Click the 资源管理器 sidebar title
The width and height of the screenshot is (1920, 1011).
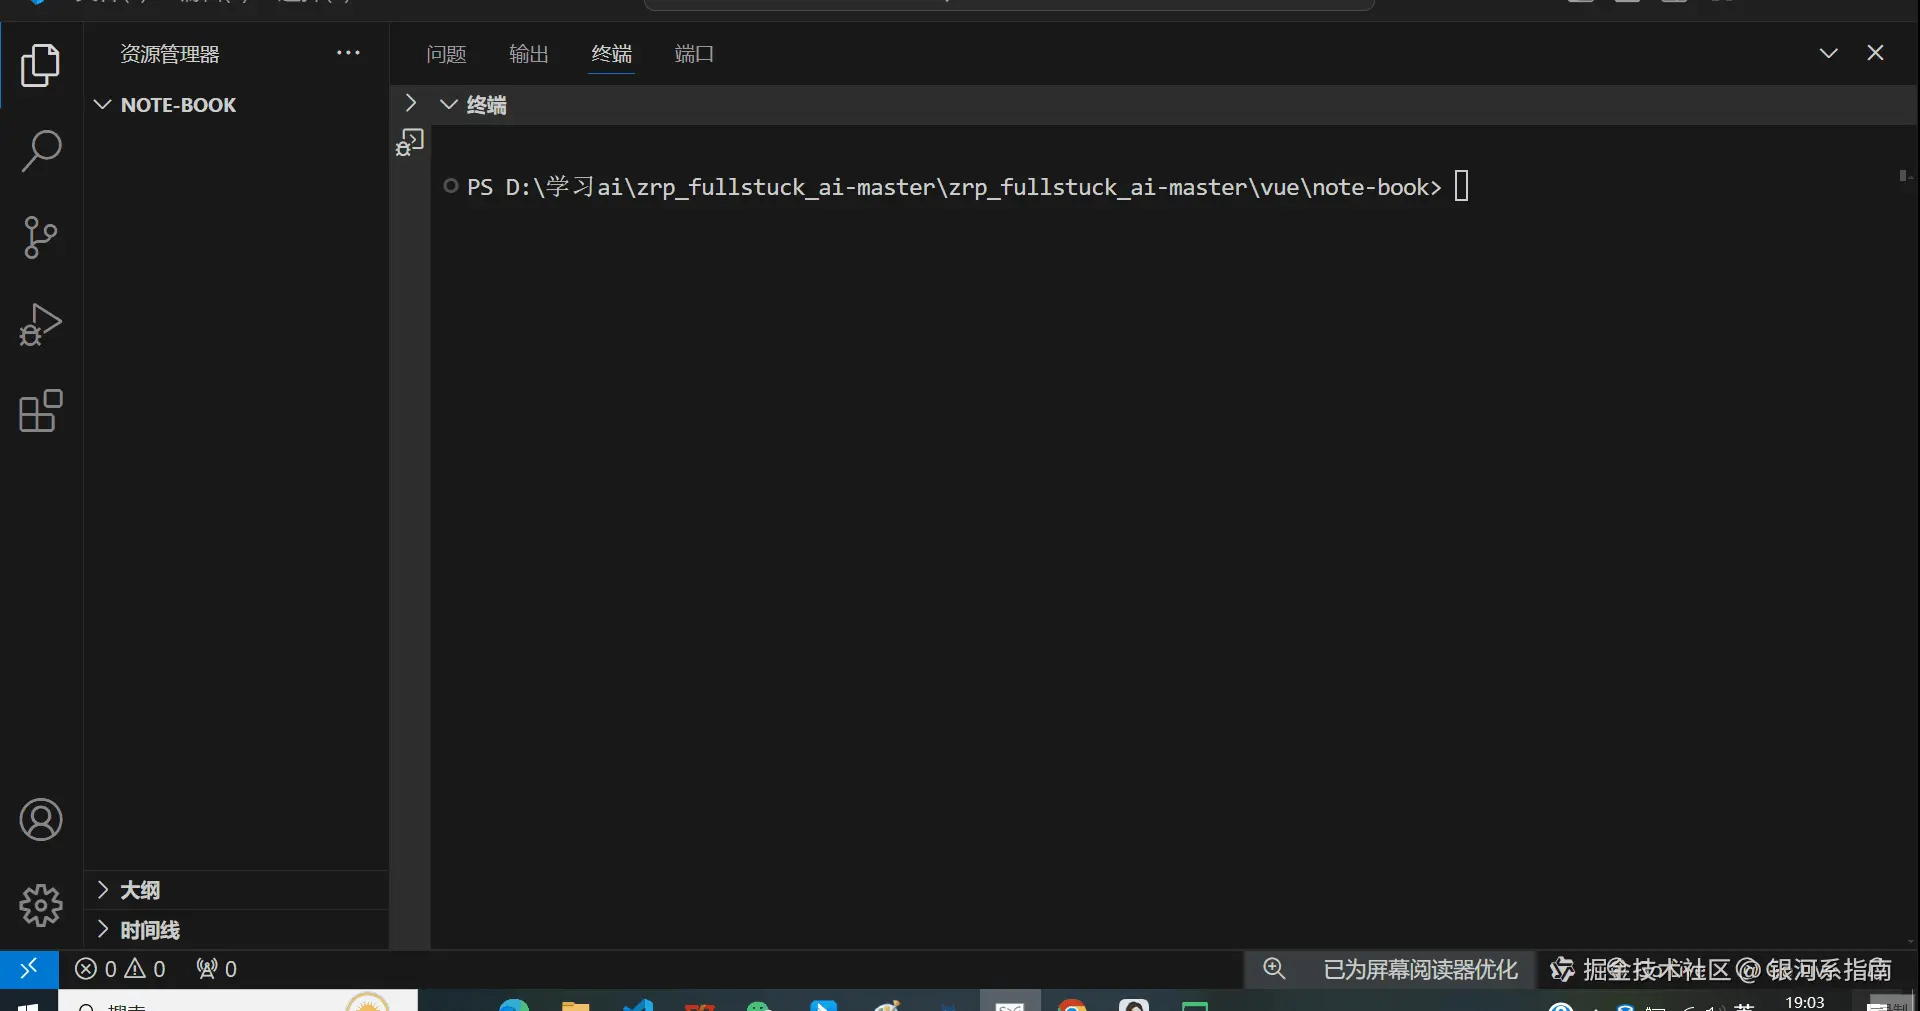click(170, 54)
